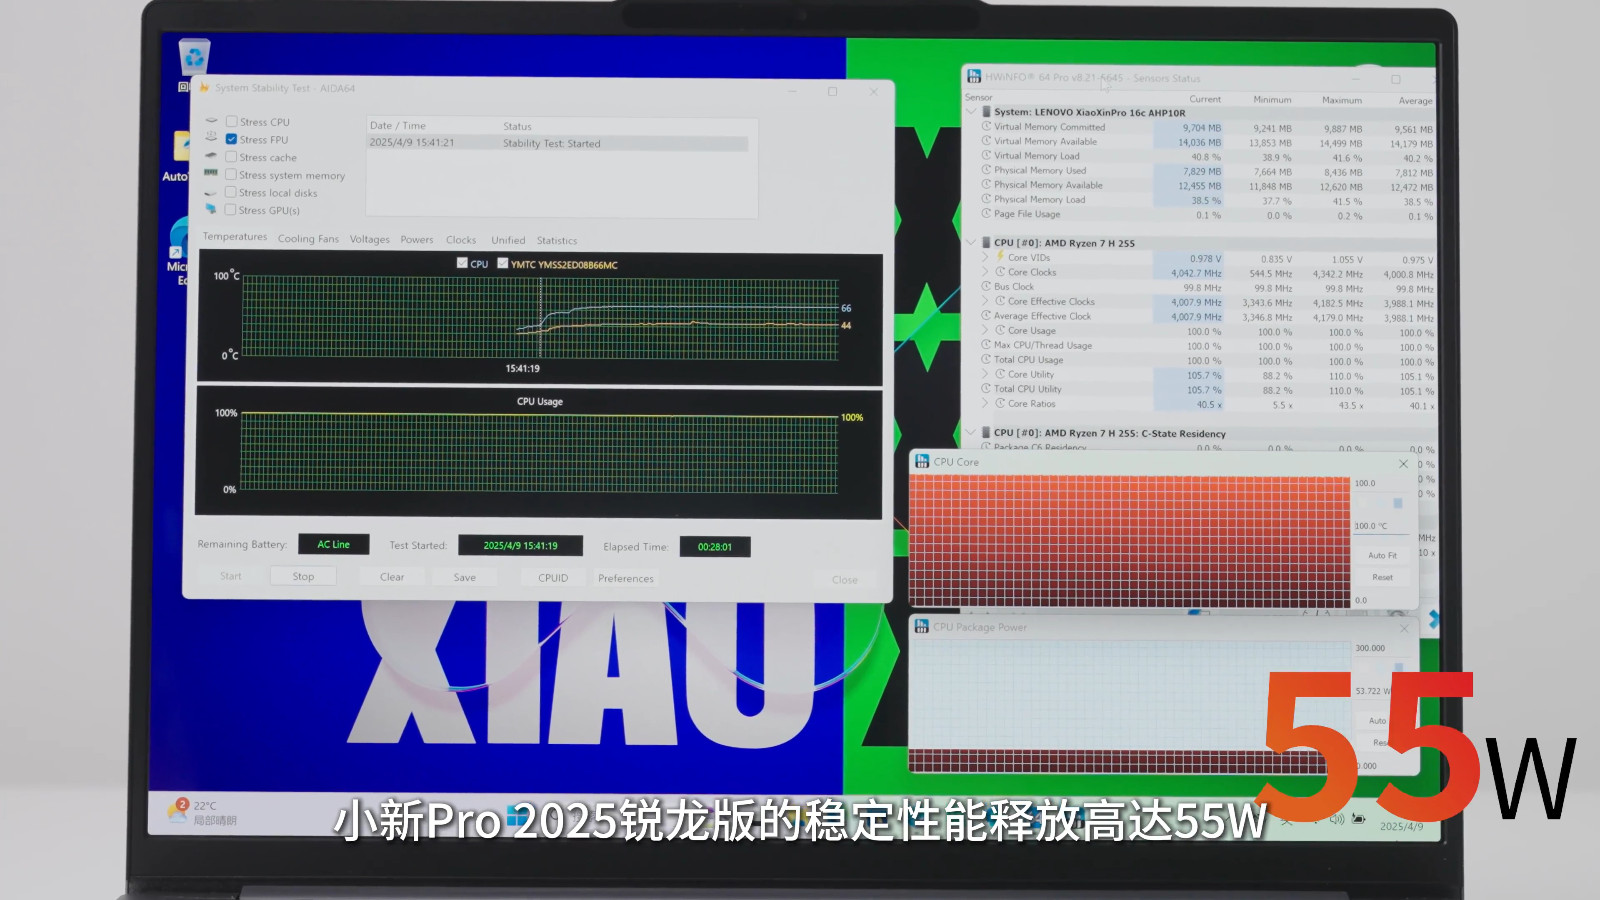The width and height of the screenshot is (1600, 900).
Task: Click the volume speaker icon in system tray
Action: (x=1337, y=819)
